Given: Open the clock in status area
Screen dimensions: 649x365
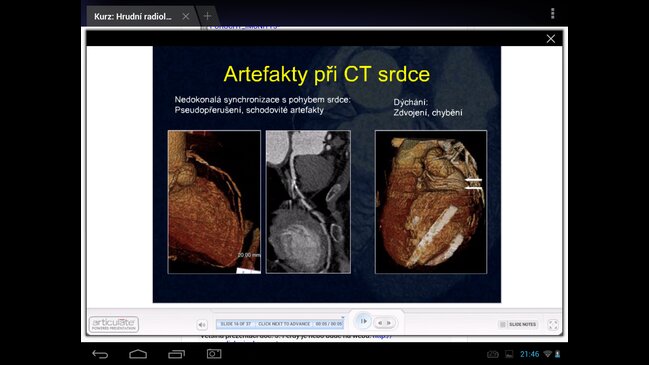Looking at the screenshot, I should tap(529, 354).
